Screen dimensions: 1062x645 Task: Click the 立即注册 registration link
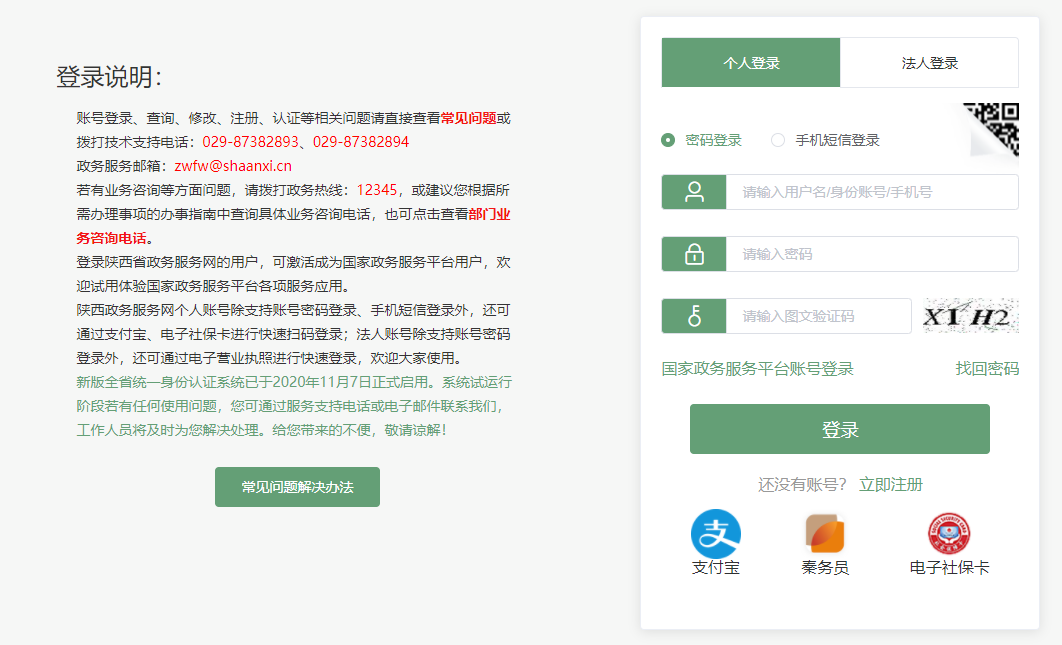pyautogui.click(x=890, y=485)
